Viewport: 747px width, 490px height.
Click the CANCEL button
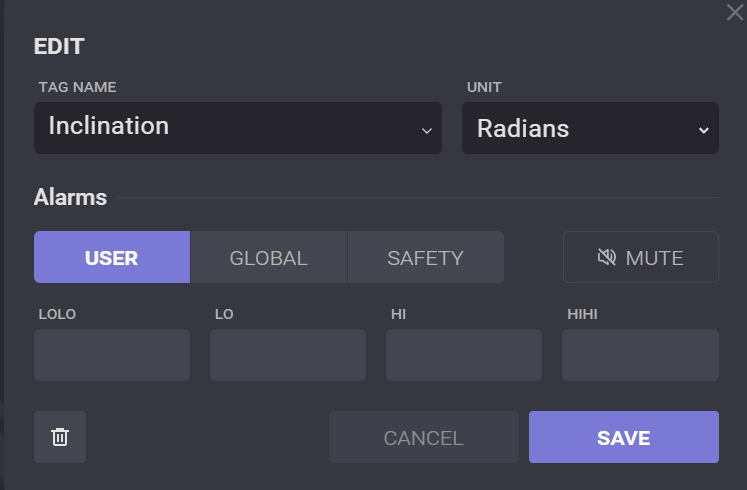423,438
